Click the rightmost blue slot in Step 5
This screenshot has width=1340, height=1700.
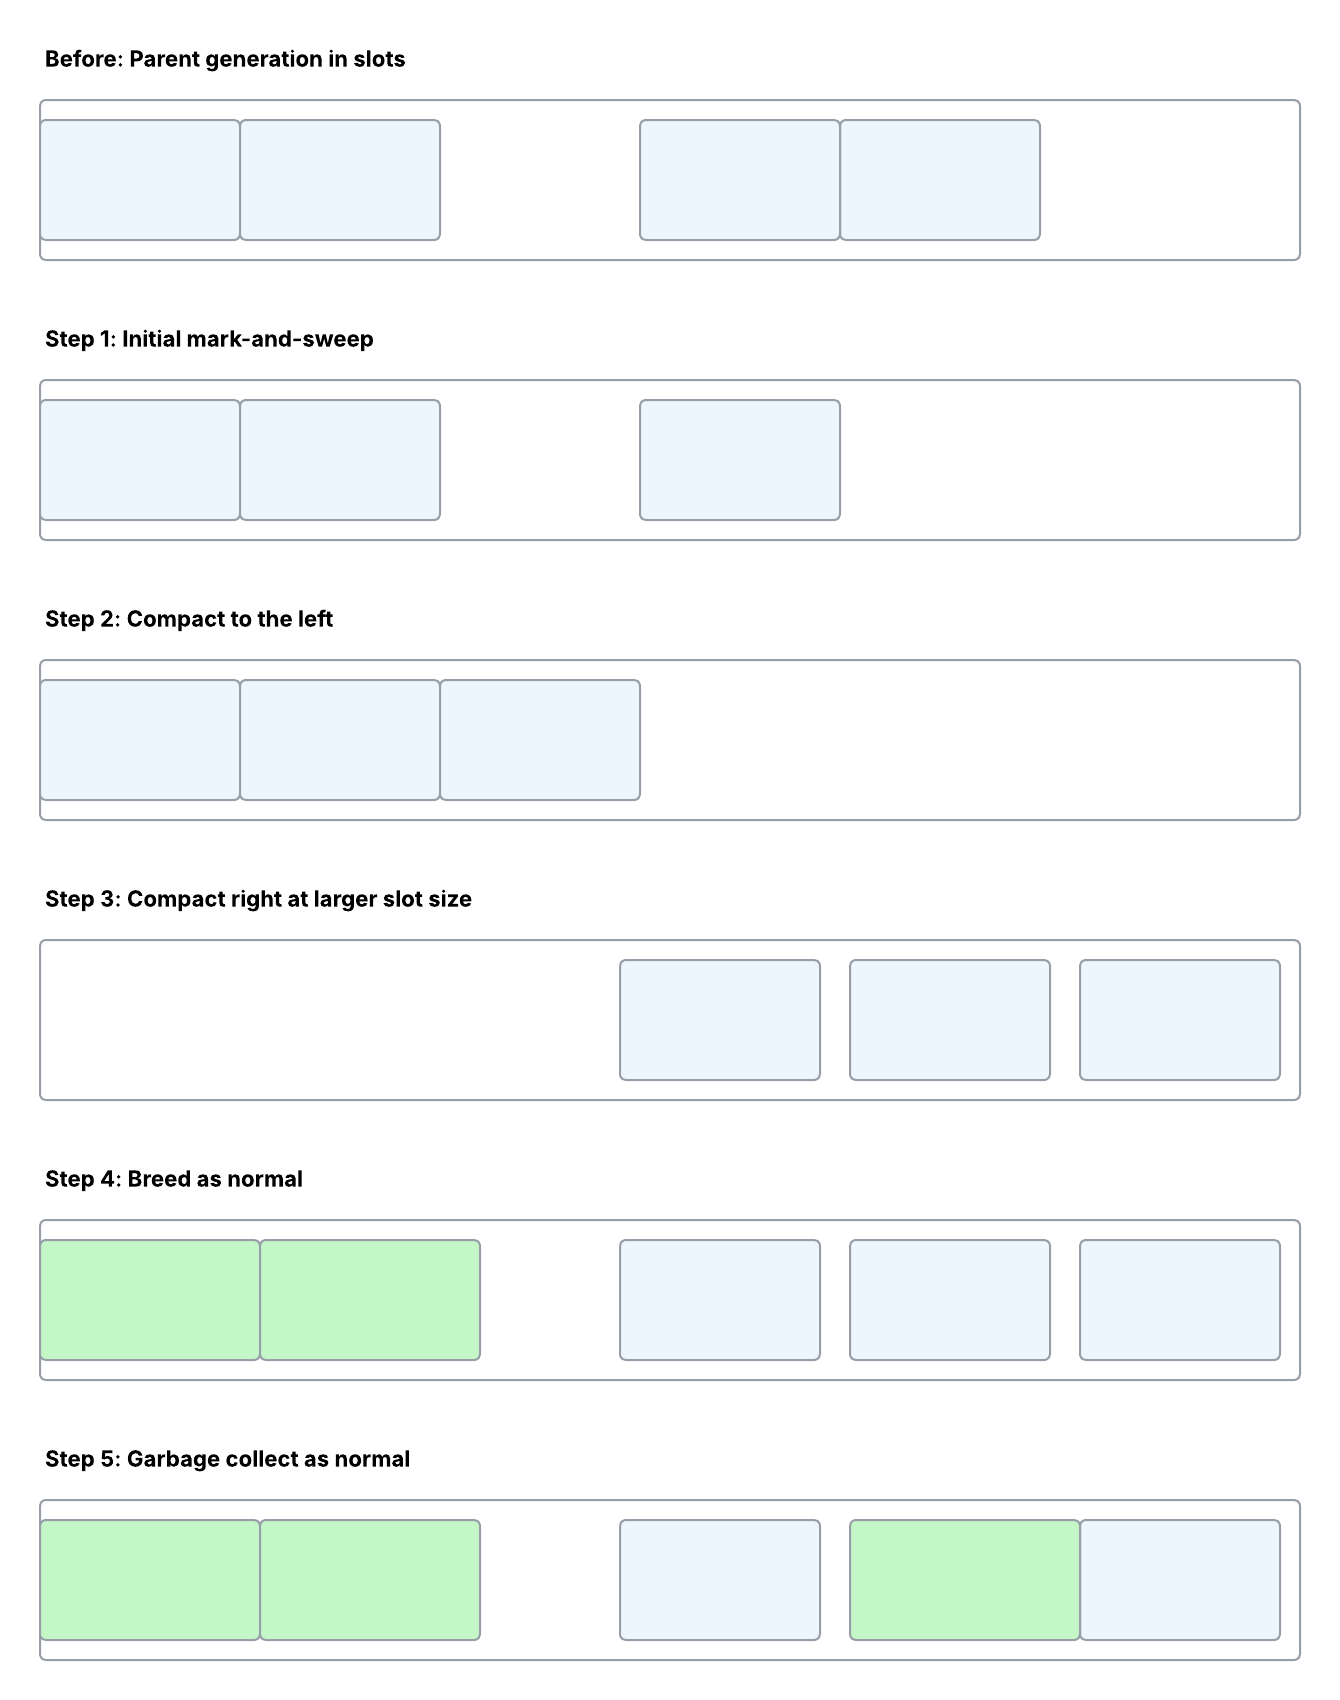click(x=1180, y=1580)
